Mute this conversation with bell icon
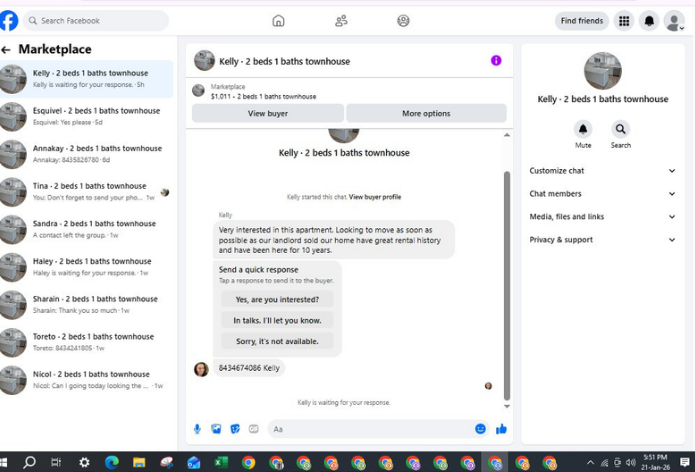The image size is (695, 472). coord(583,129)
